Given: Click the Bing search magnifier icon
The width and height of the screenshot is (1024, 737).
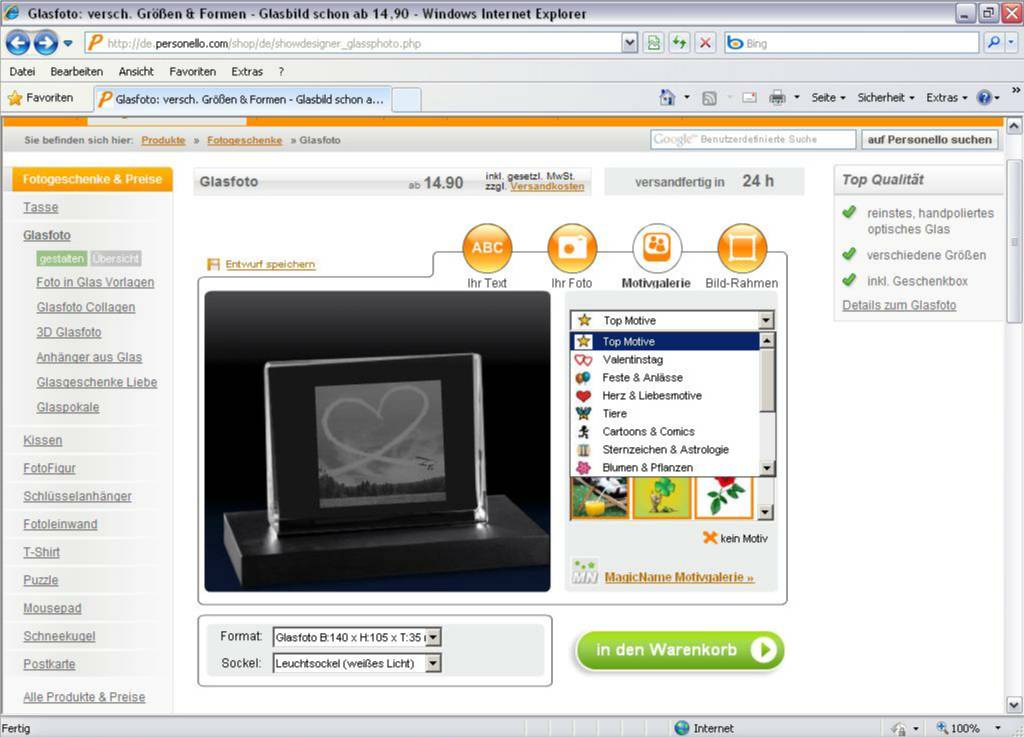Looking at the screenshot, I should (x=996, y=42).
